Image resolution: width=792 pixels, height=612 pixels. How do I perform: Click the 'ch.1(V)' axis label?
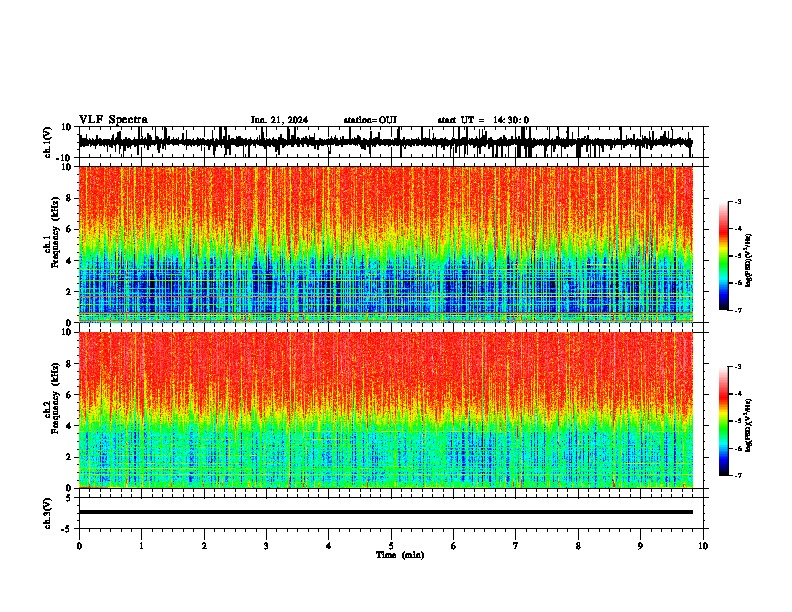click(x=48, y=143)
